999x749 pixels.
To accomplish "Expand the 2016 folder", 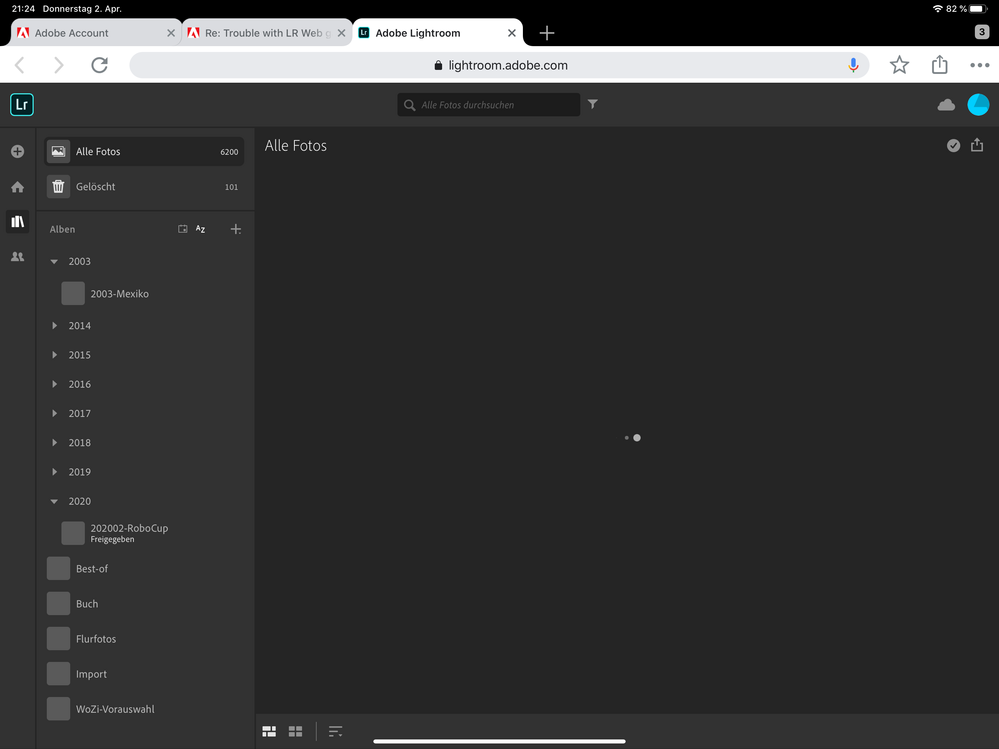I will pos(54,384).
